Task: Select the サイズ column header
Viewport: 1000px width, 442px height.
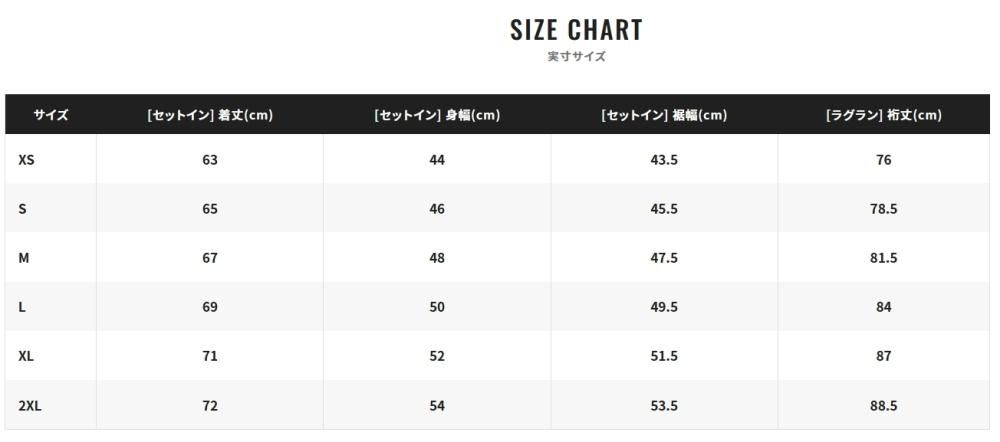Action: pos(50,115)
